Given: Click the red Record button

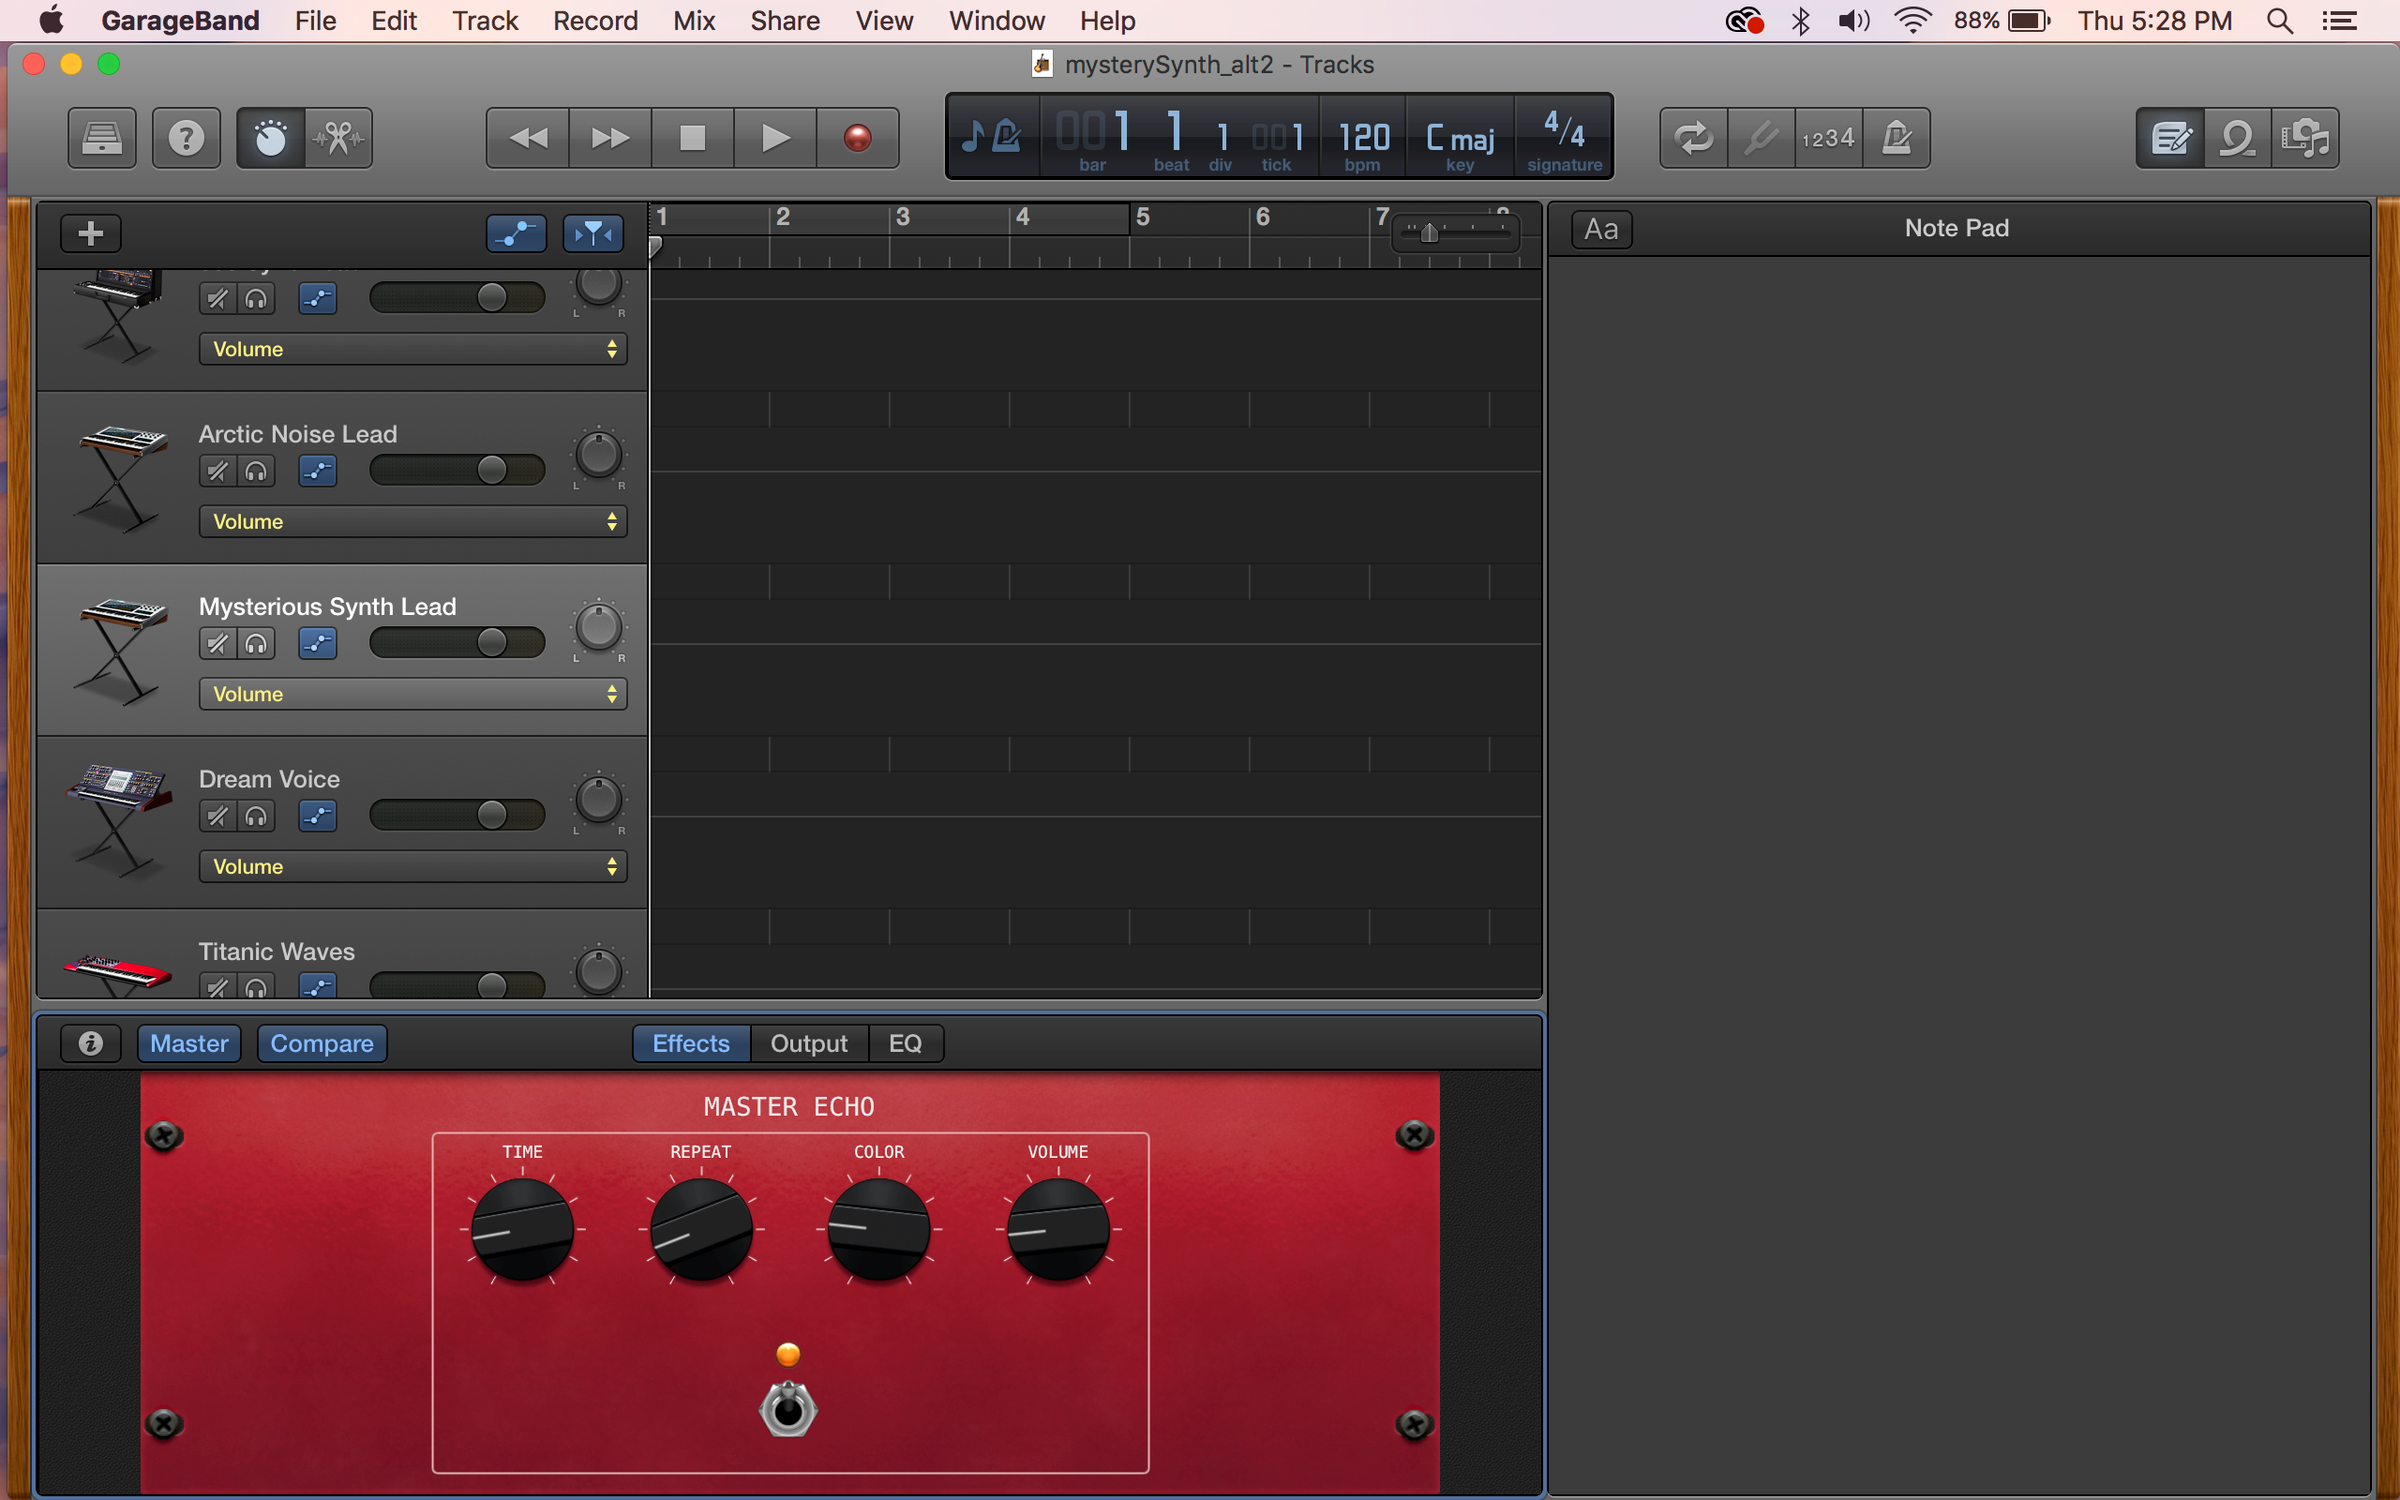Looking at the screenshot, I should [x=857, y=137].
